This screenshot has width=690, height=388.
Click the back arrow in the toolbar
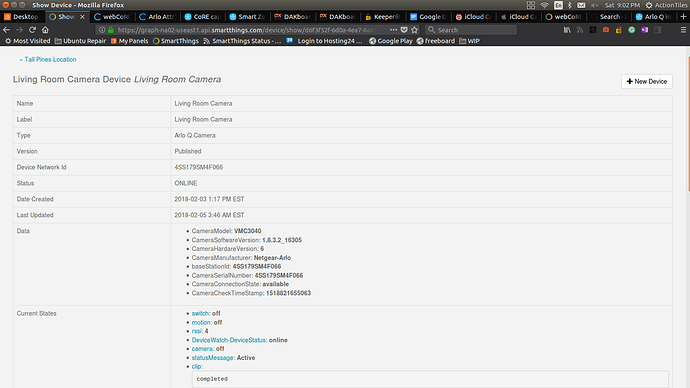[7, 30]
